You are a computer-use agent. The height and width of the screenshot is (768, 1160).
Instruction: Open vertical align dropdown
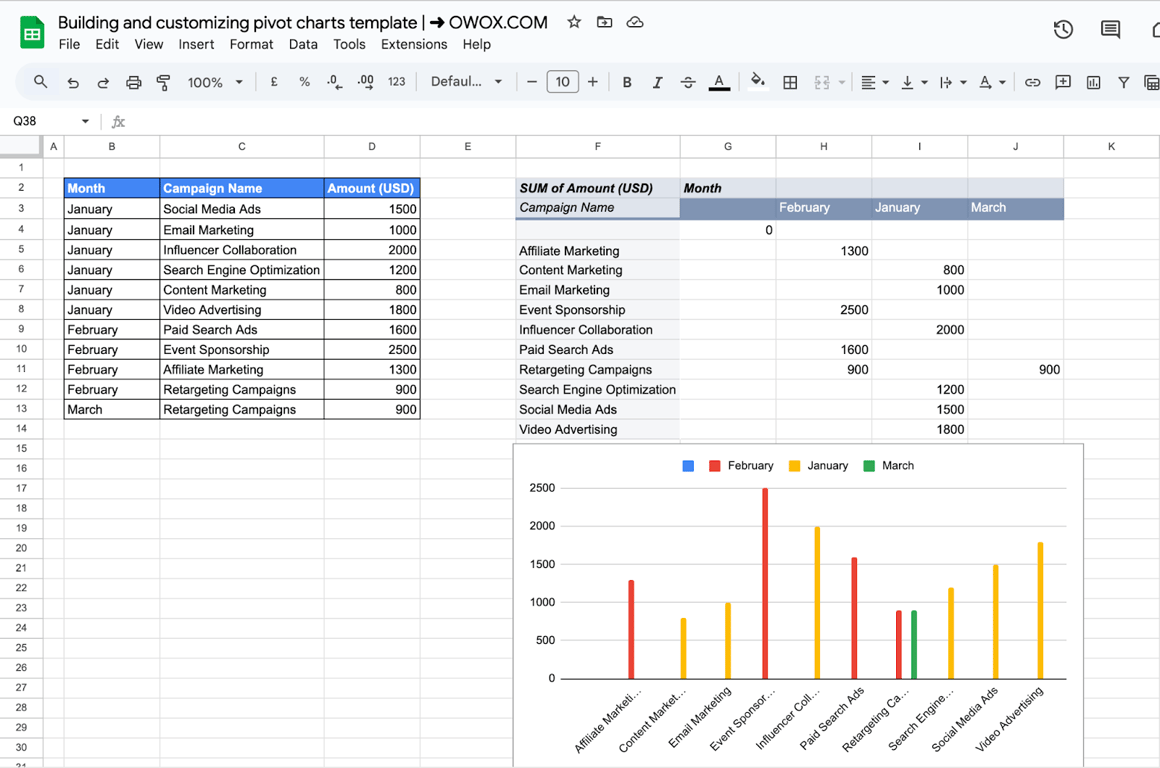click(914, 82)
